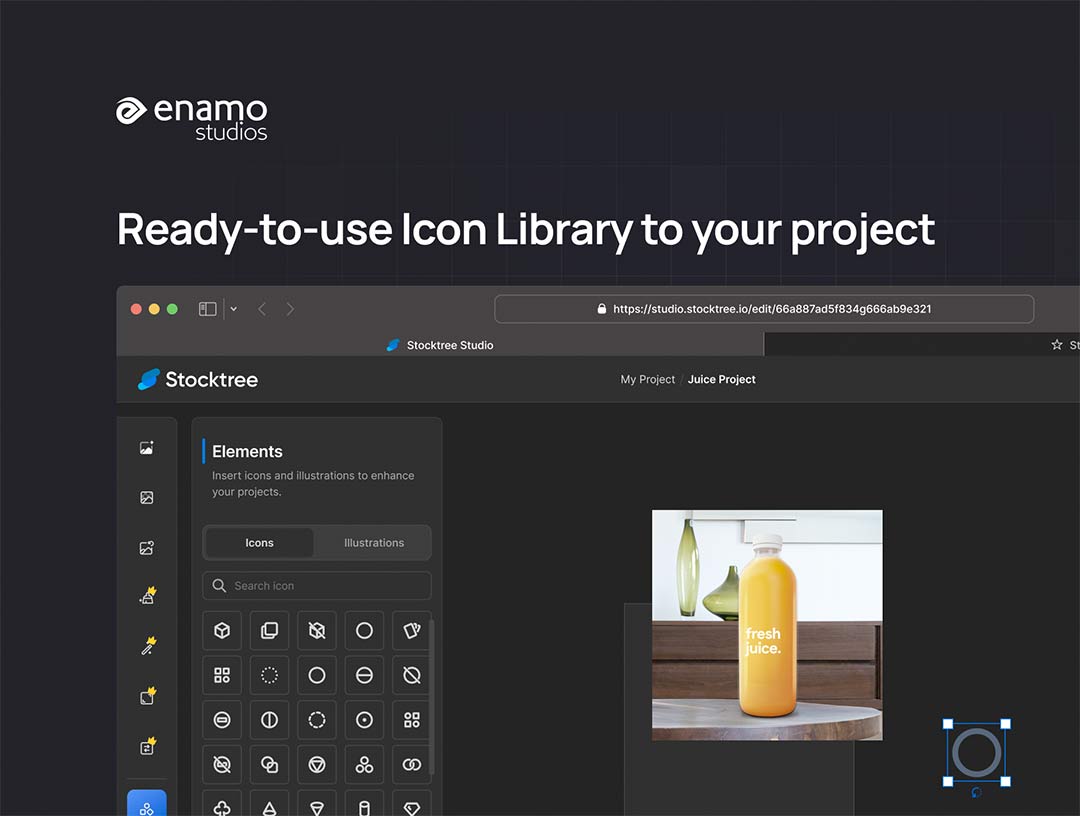Choose the interlocking rings icon
This screenshot has width=1080, height=816.
pyautogui.click(x=412, y=765)
